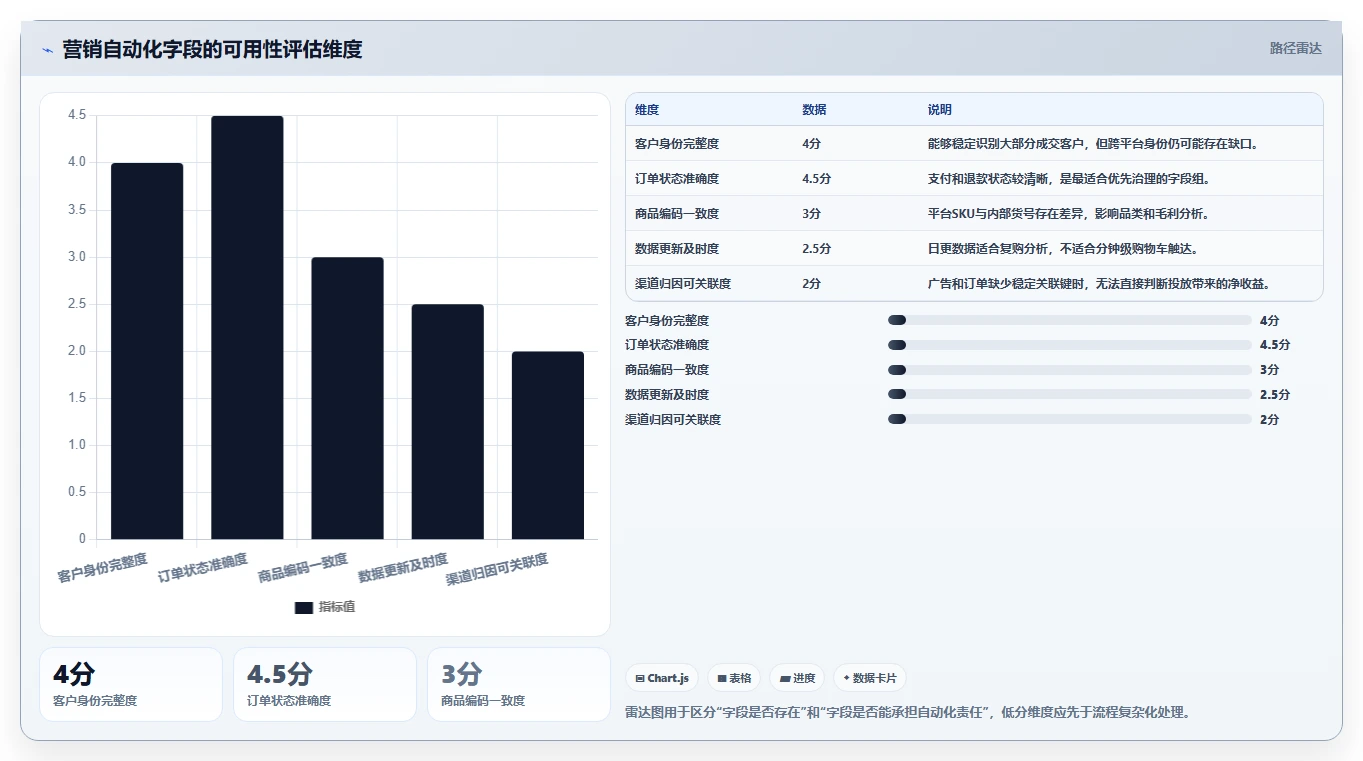1363x761 pixels.
Task: Click the 2.5分 value in table
Action: coord(816,249)
